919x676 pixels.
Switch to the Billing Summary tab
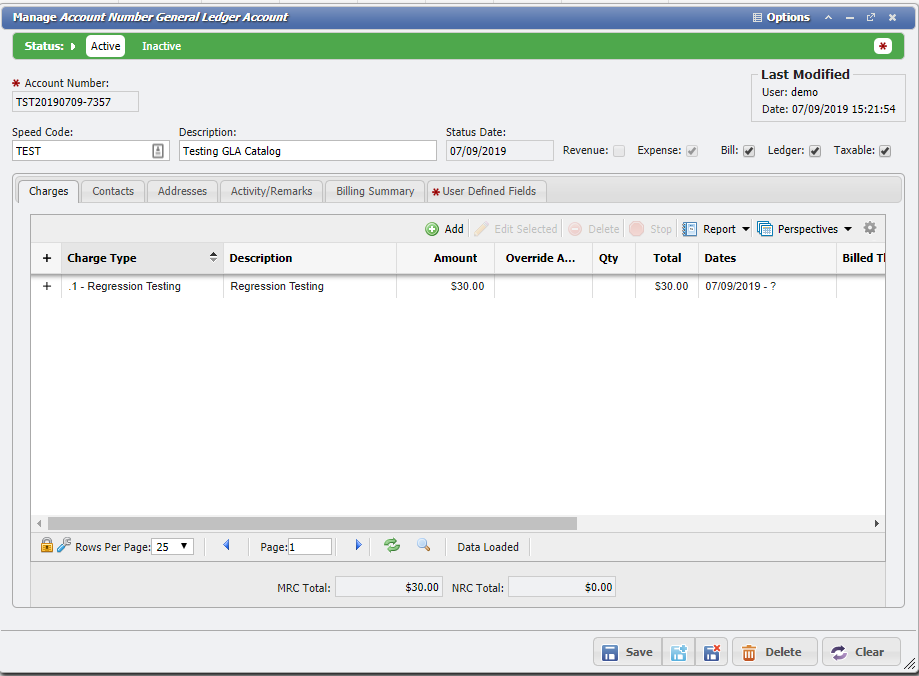click(x=375, y=191)
